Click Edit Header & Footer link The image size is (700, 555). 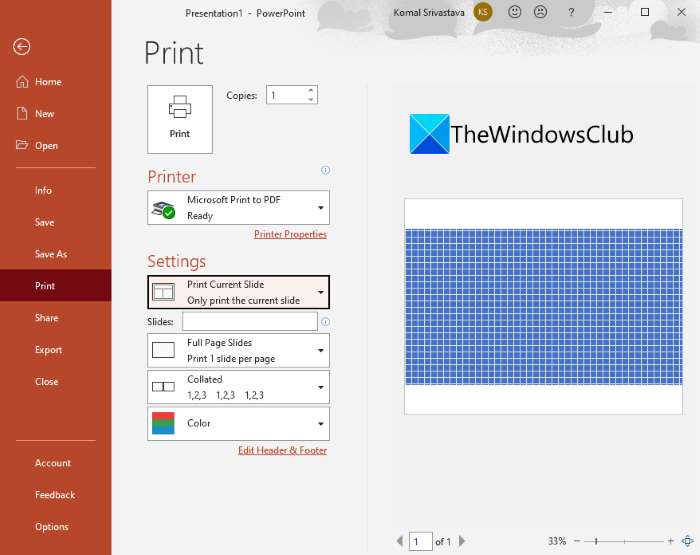[x=282, y=450]
